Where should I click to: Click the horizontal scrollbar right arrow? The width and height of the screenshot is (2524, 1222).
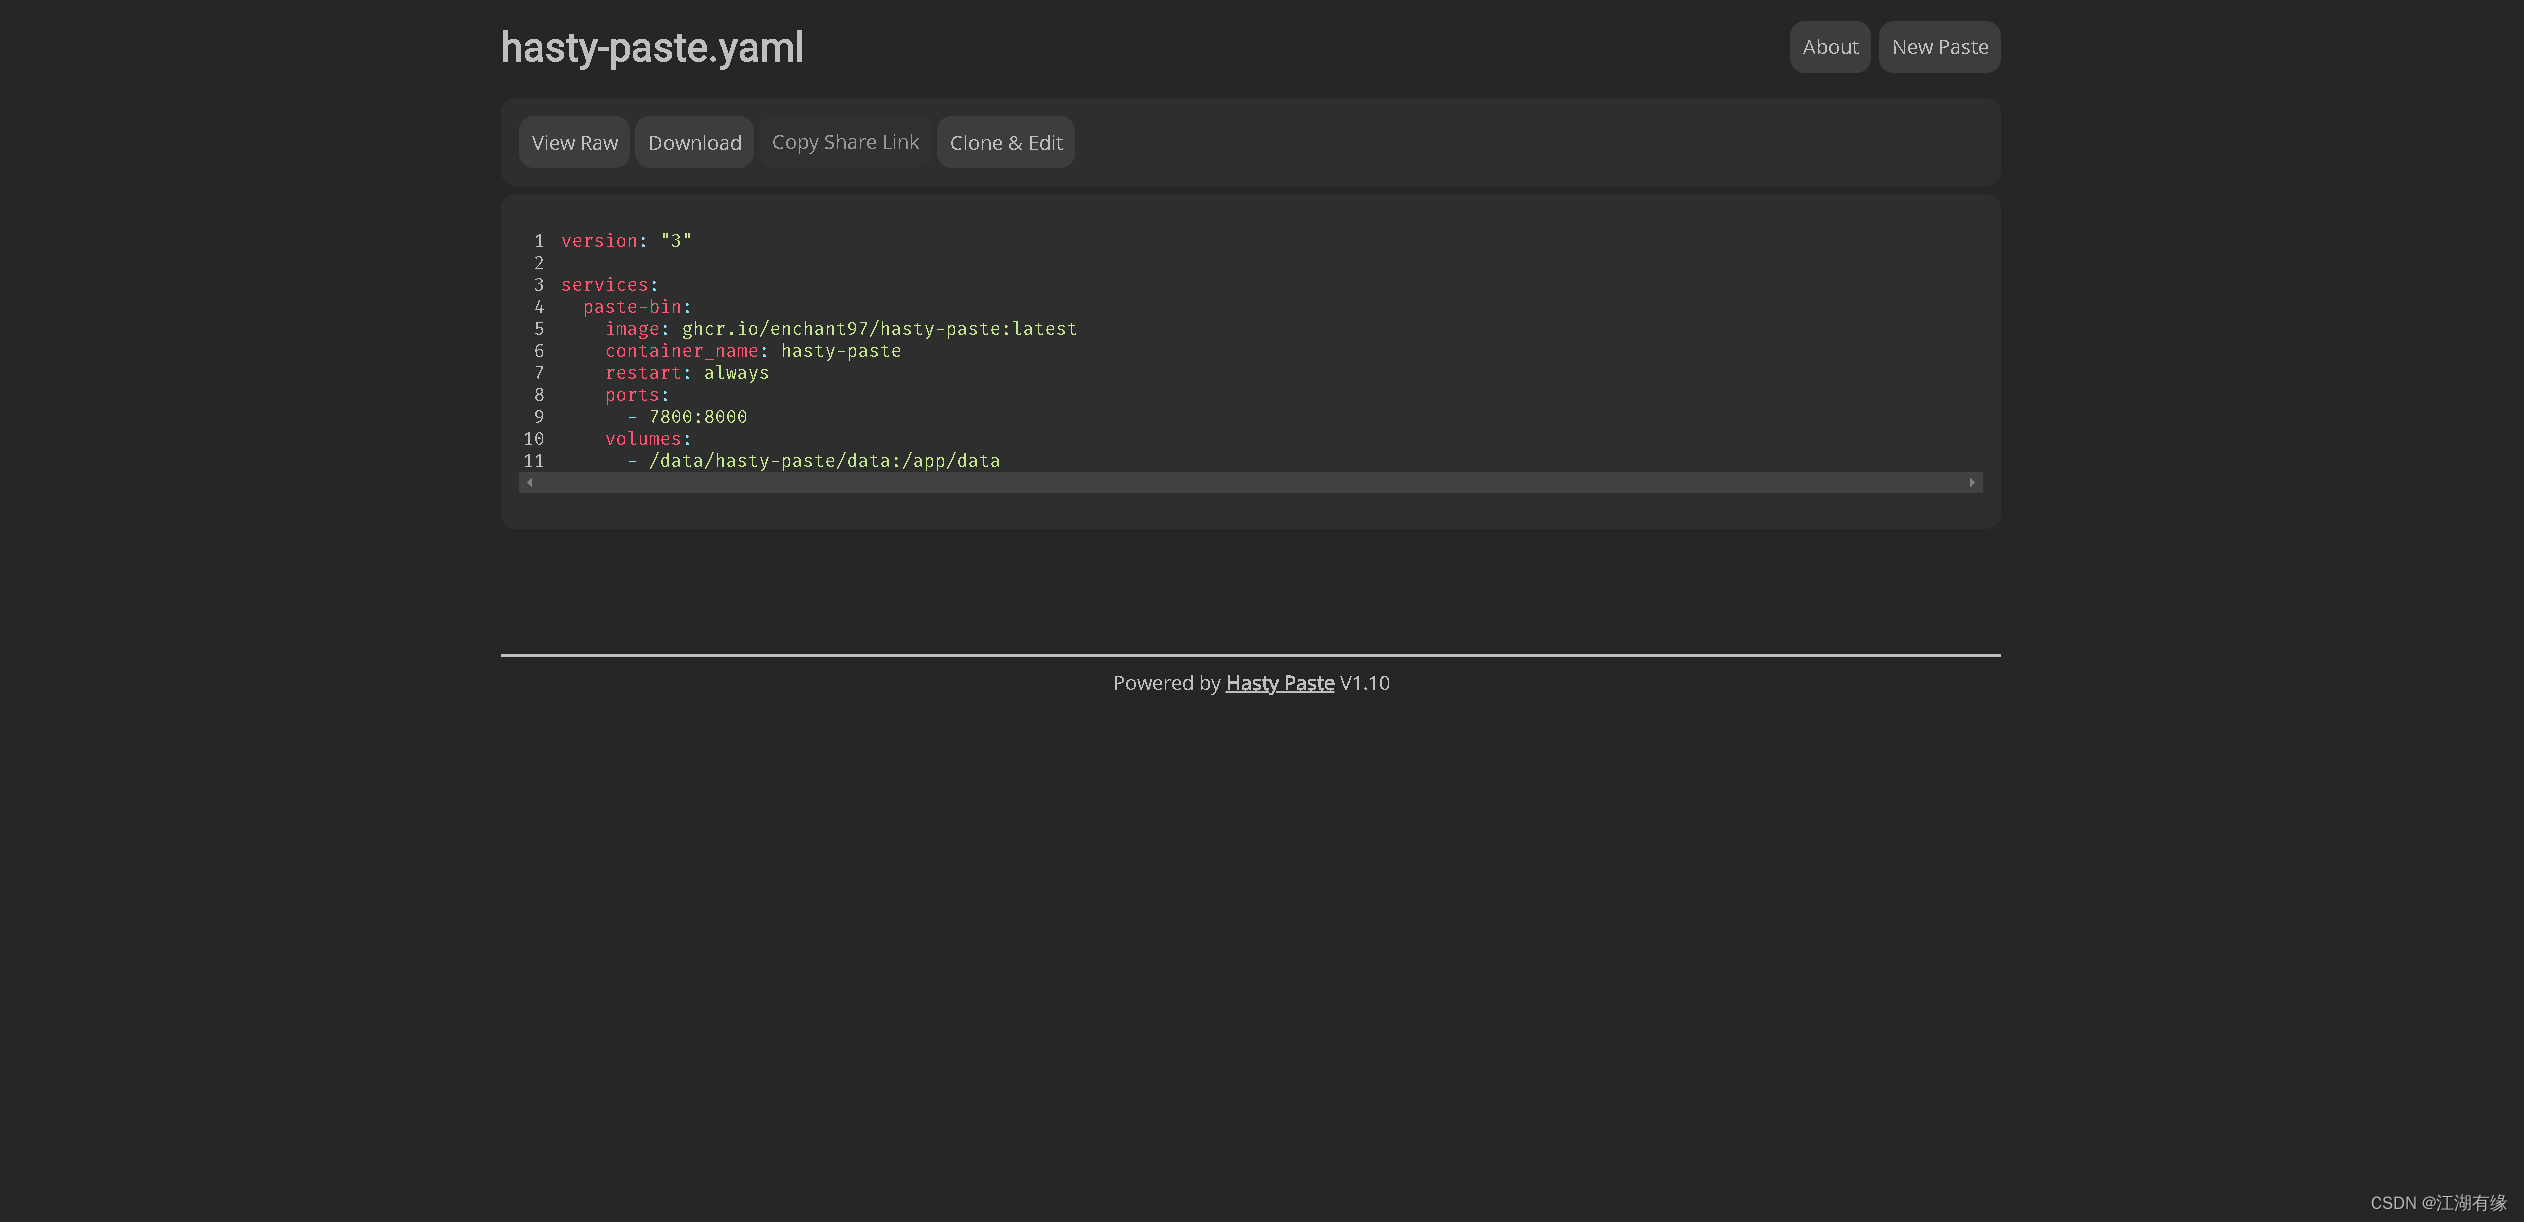(x=1972, y=483)
